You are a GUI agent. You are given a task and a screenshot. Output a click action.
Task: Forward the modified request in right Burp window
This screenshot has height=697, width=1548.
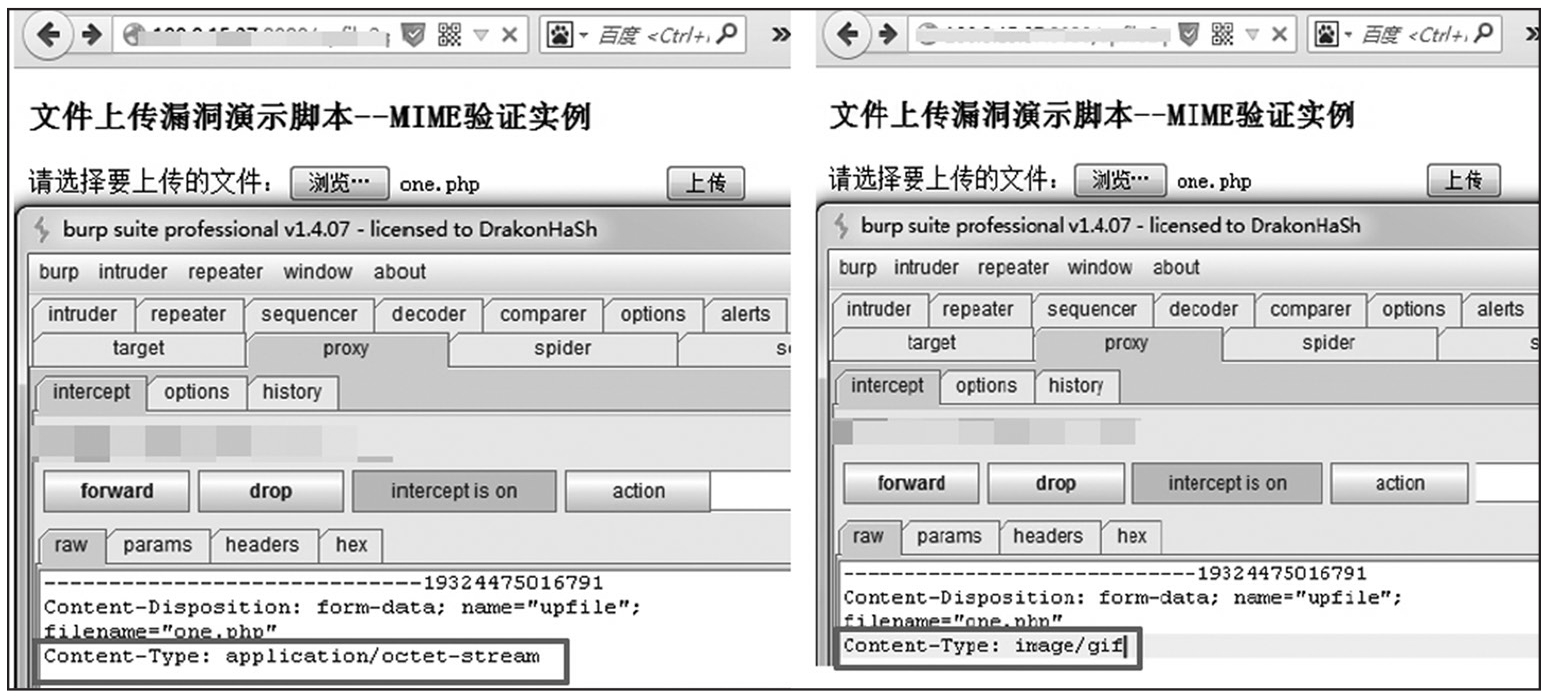(911, 484)
